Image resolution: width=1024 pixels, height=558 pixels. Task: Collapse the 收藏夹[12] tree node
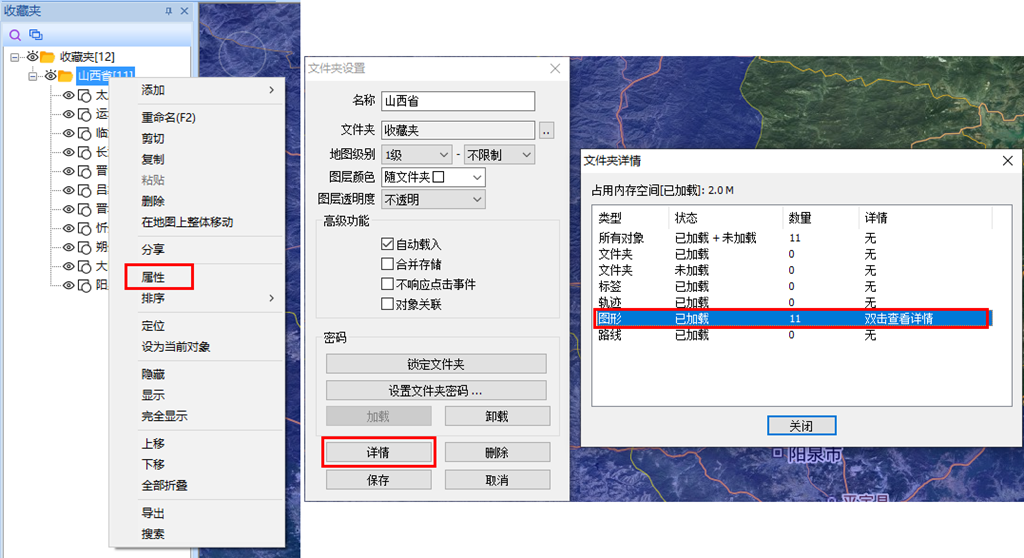pyautogui.click(x=15, y=57)
